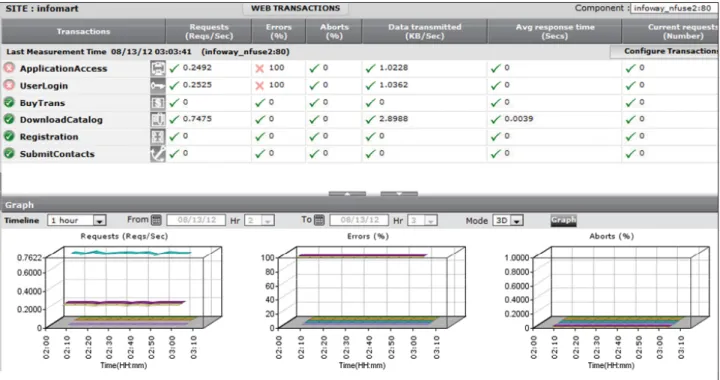Open the SubmitContacts transaction link
The height and width of the screenshot is (380, 720).
coord(57,154)
